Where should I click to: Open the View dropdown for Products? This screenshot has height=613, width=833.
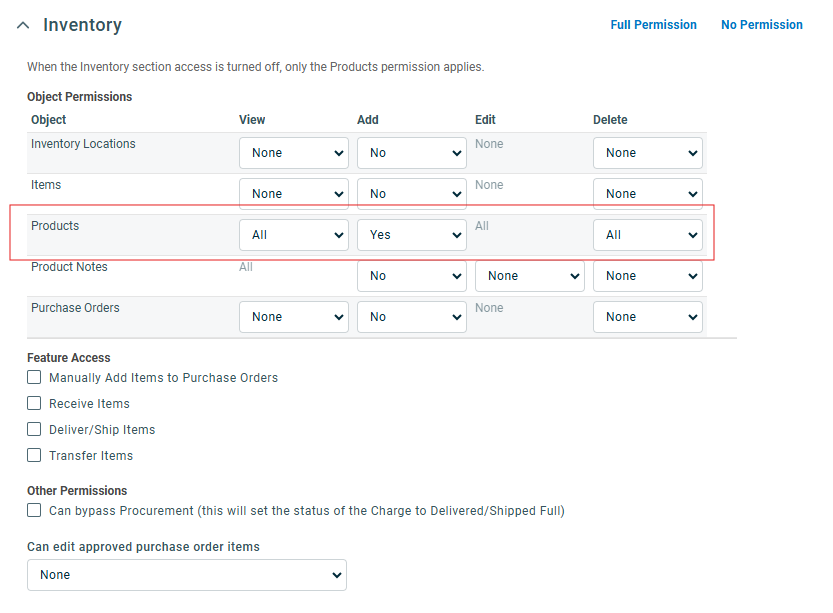293,234
